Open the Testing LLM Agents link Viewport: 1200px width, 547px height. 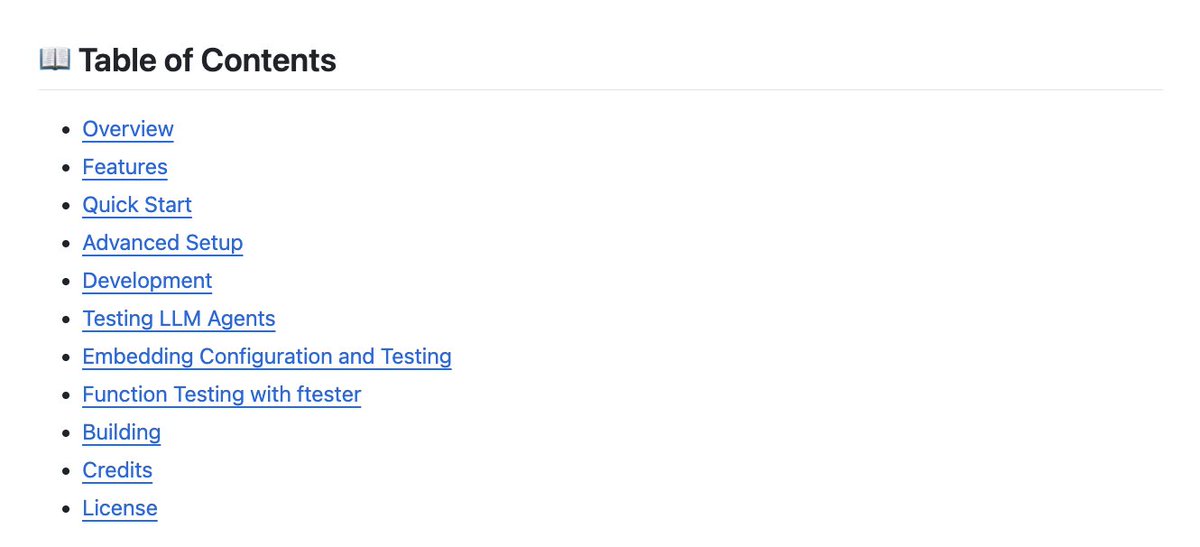point(178,319)
